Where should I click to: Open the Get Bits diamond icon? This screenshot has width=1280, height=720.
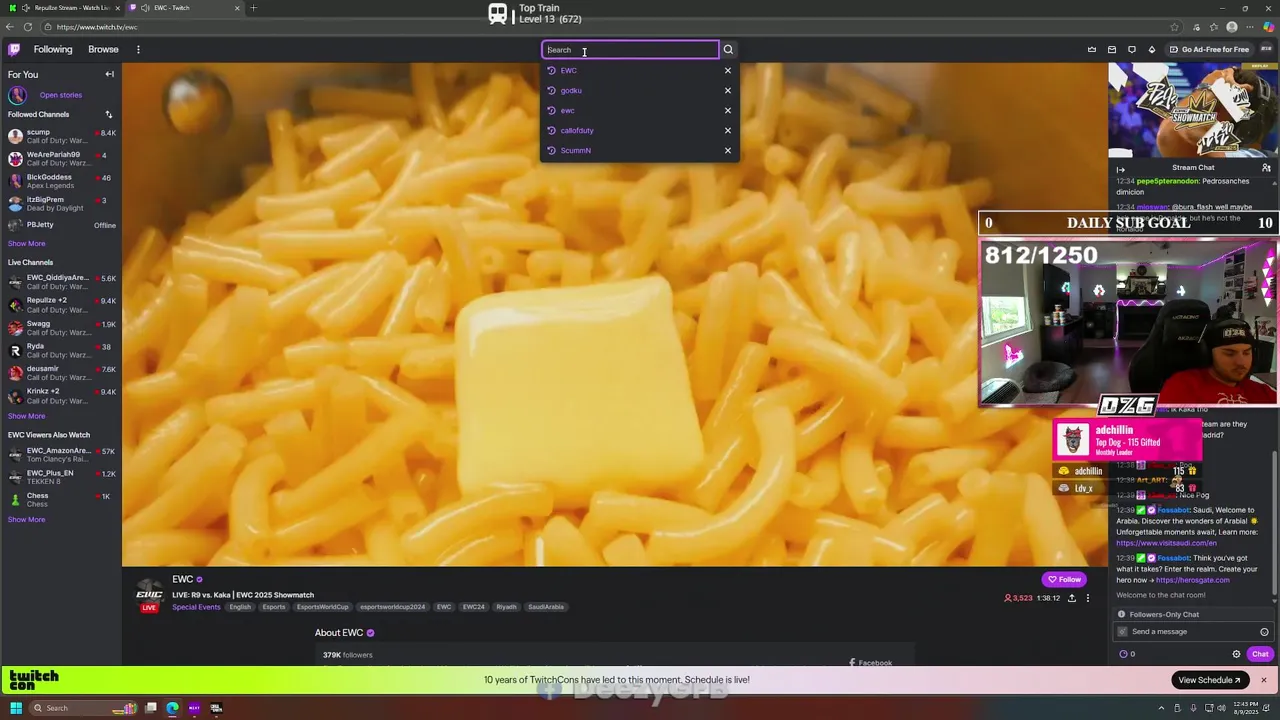(1152, 49)
